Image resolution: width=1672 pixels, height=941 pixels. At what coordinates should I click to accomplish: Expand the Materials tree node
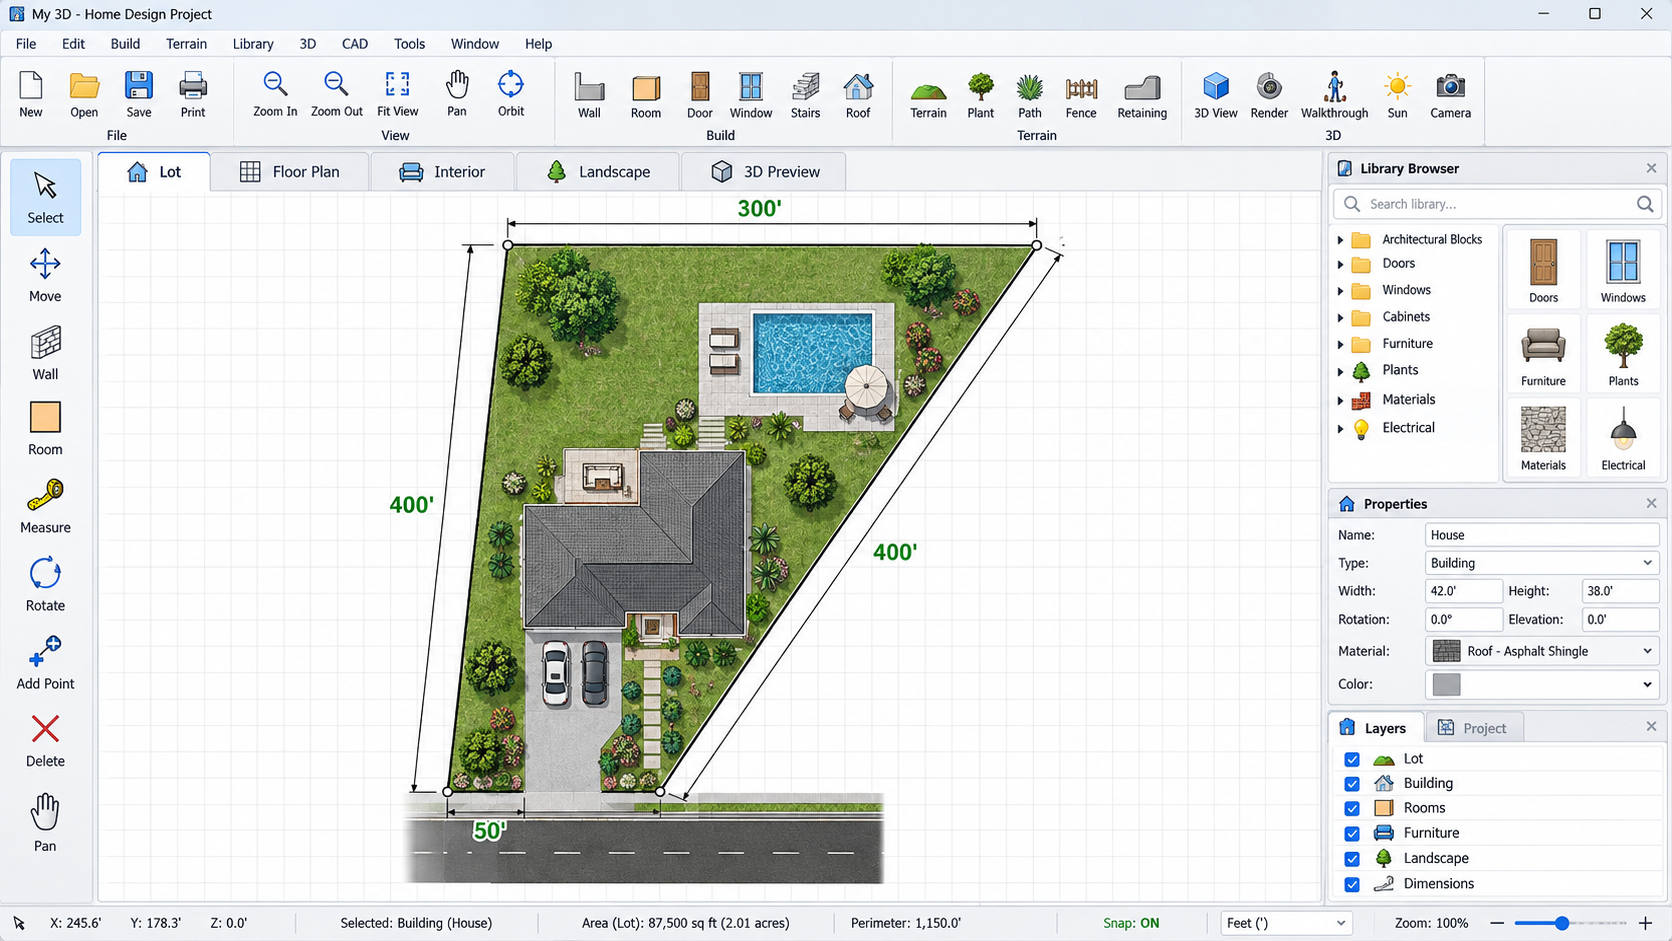click(1341, 400)
